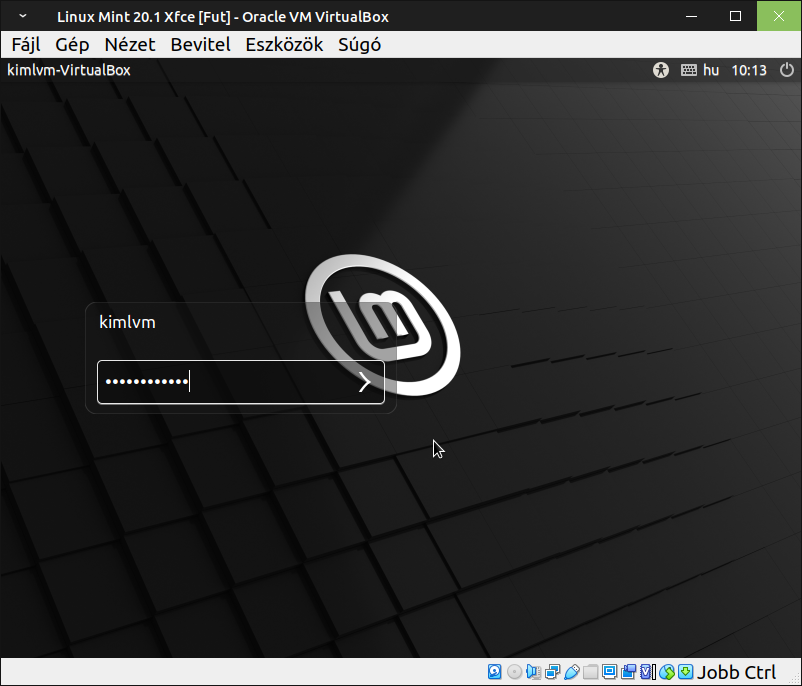Open the on-screen keyboard icon
Viewport: 802px width, 686px height.
click(x=688, y=70)
